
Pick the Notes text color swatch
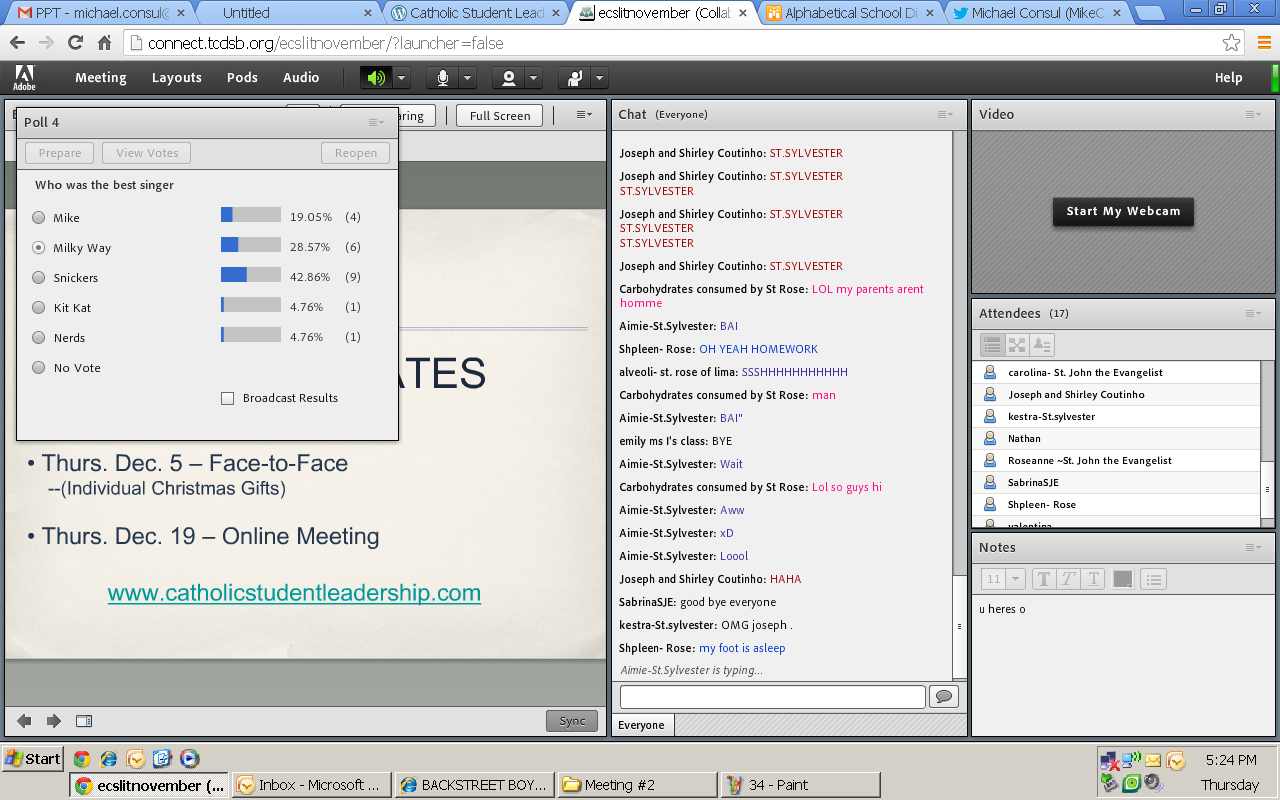(x=1123, y=579)
